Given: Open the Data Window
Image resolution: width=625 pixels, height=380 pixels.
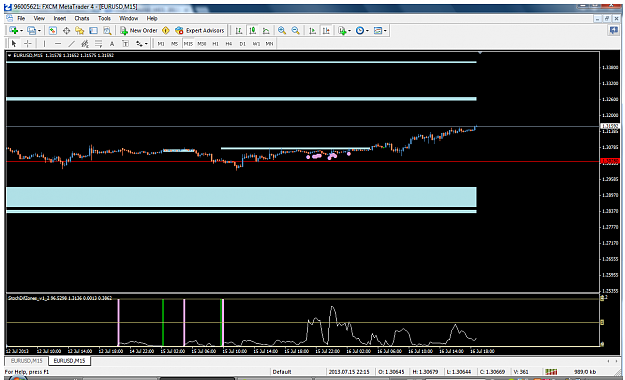Looking at the screenshot, I should click(66, 31).
